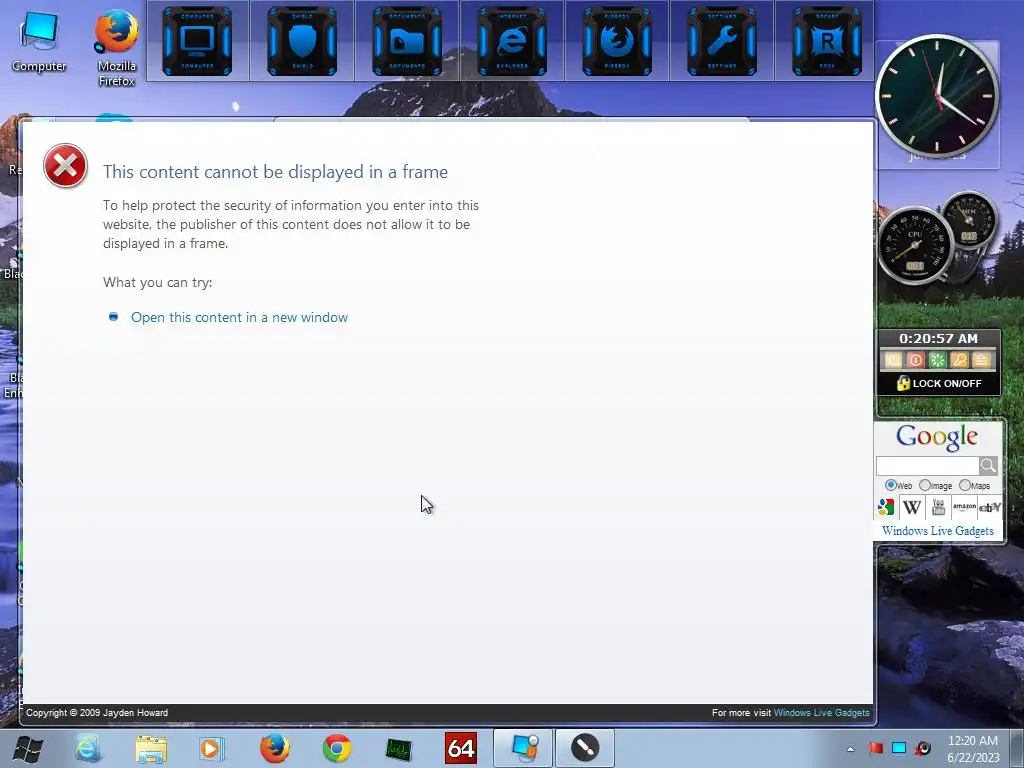Open Internet Explorer from the taskbar
Screen dimensions: 1024x768
coord(87,748)
